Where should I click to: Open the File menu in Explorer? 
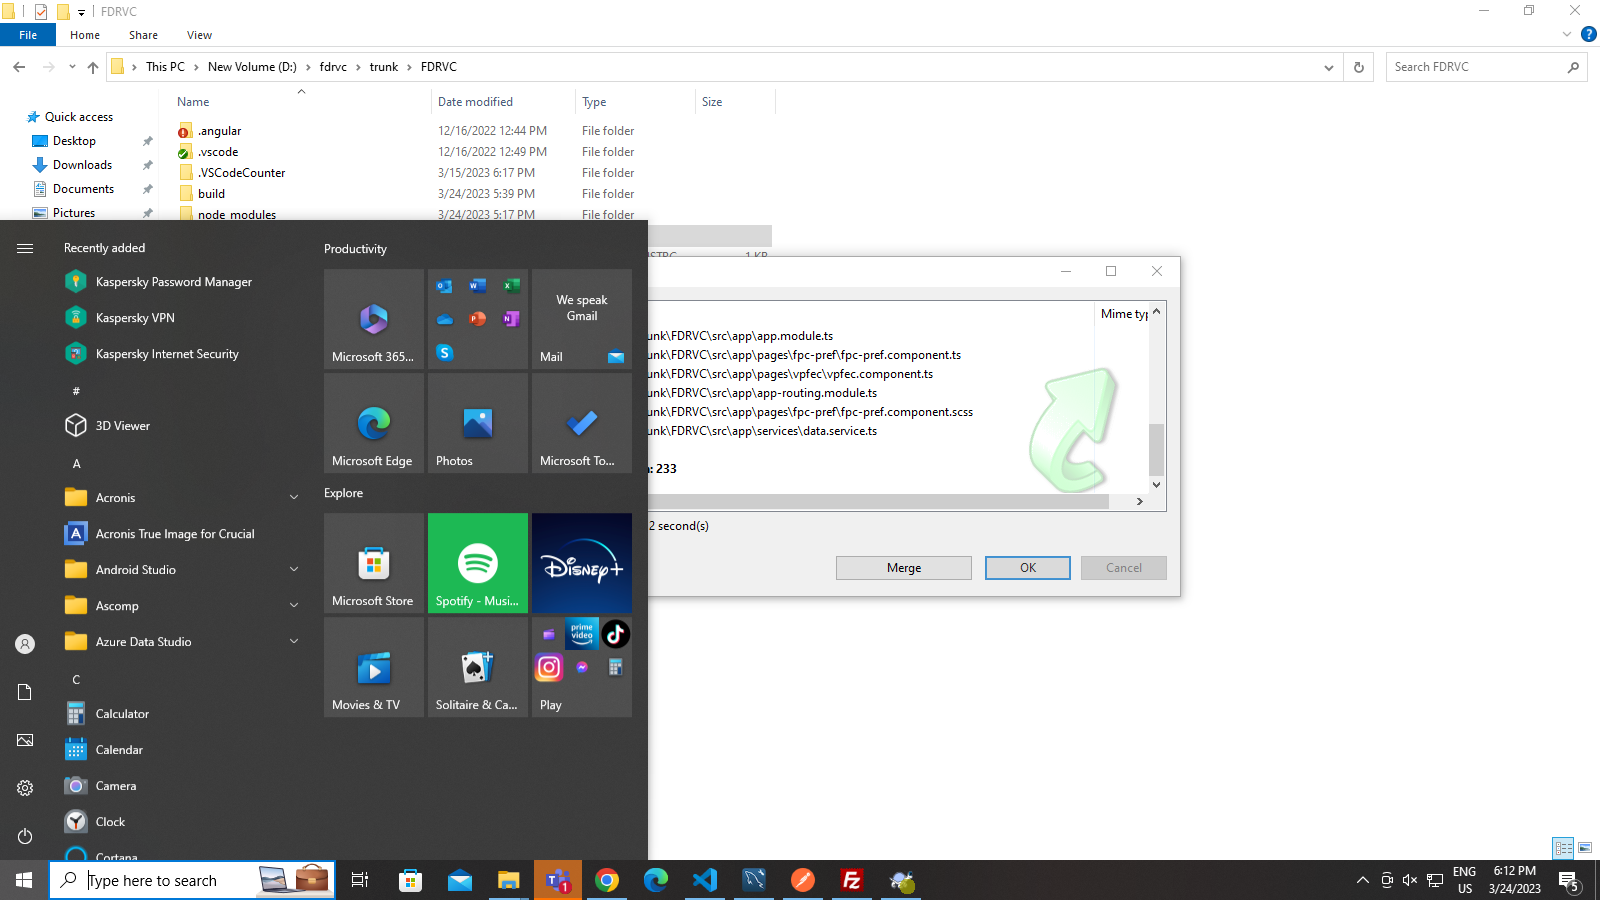[x=28, y=35]
